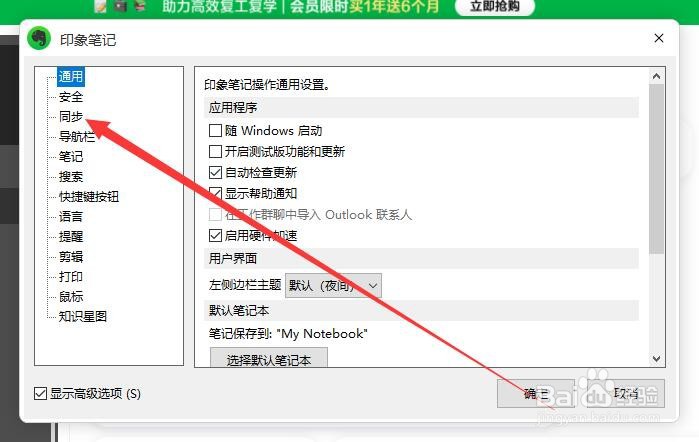Open the 知识星图 settings category
The height and width of the screenshot is (442, 699).
(82, 316)
